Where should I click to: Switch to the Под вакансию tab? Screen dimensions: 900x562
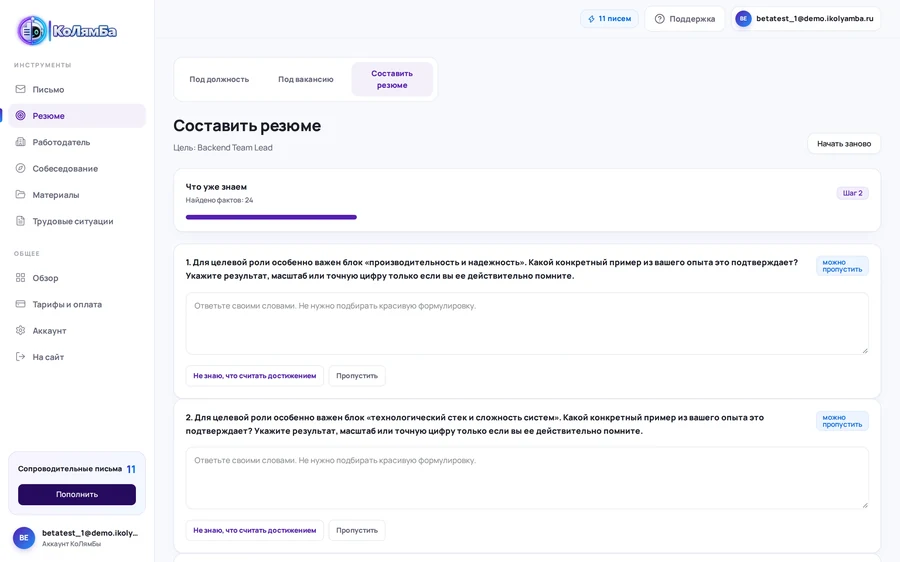click(x=306, y=79)
